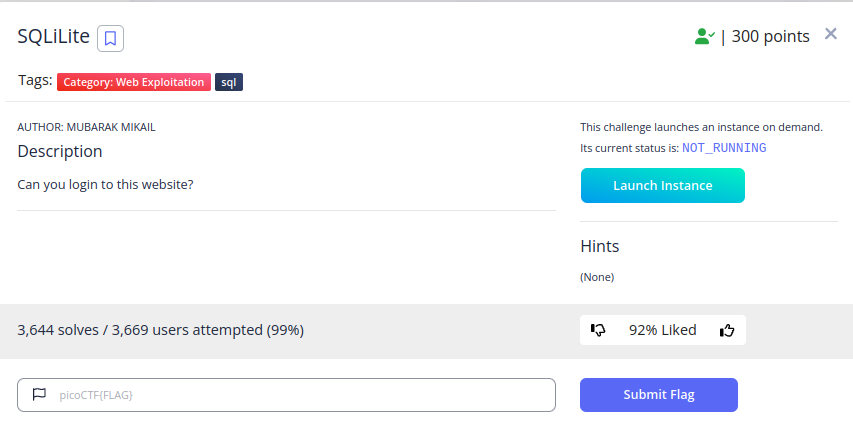
Task: Click author name Mubarak Mikail
Action: 111,127
